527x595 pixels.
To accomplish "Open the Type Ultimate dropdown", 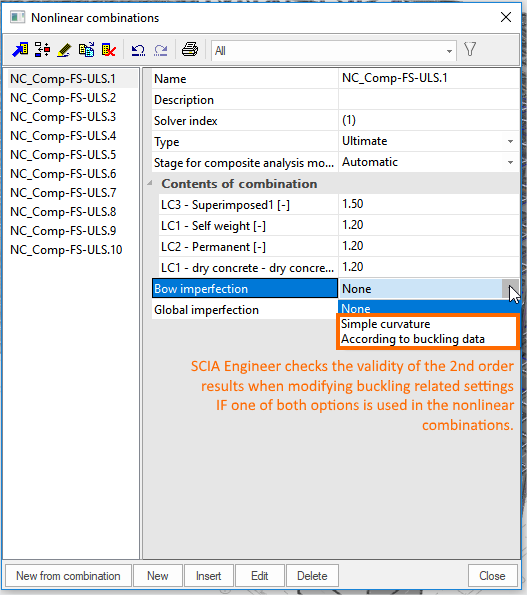I will [x=510, y=142].
